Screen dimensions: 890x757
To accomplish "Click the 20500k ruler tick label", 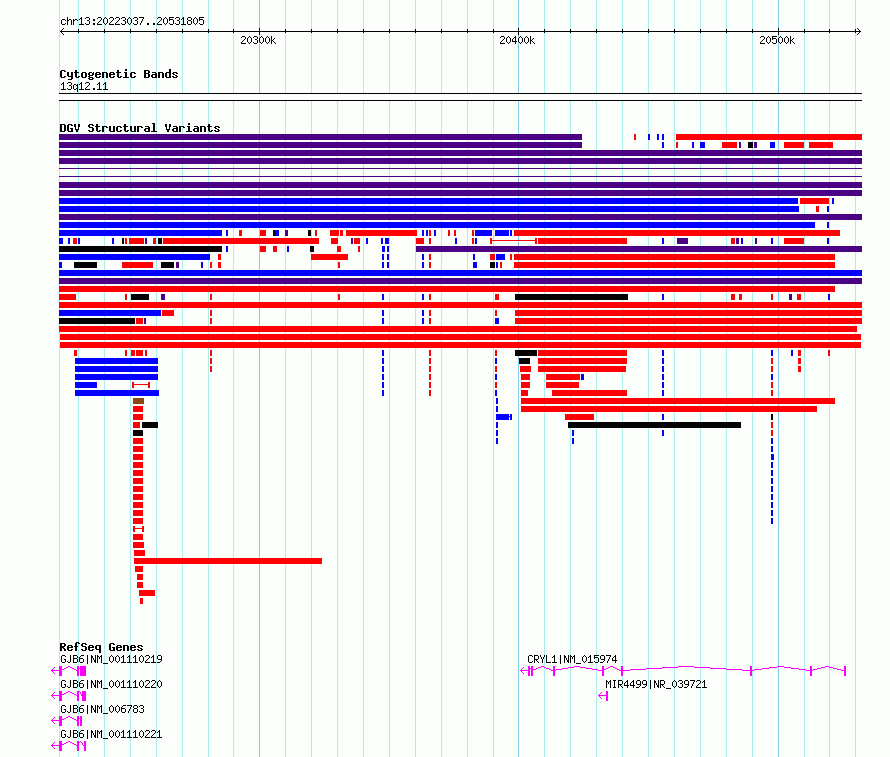I will pyautogui.click(x=777, y=40).
